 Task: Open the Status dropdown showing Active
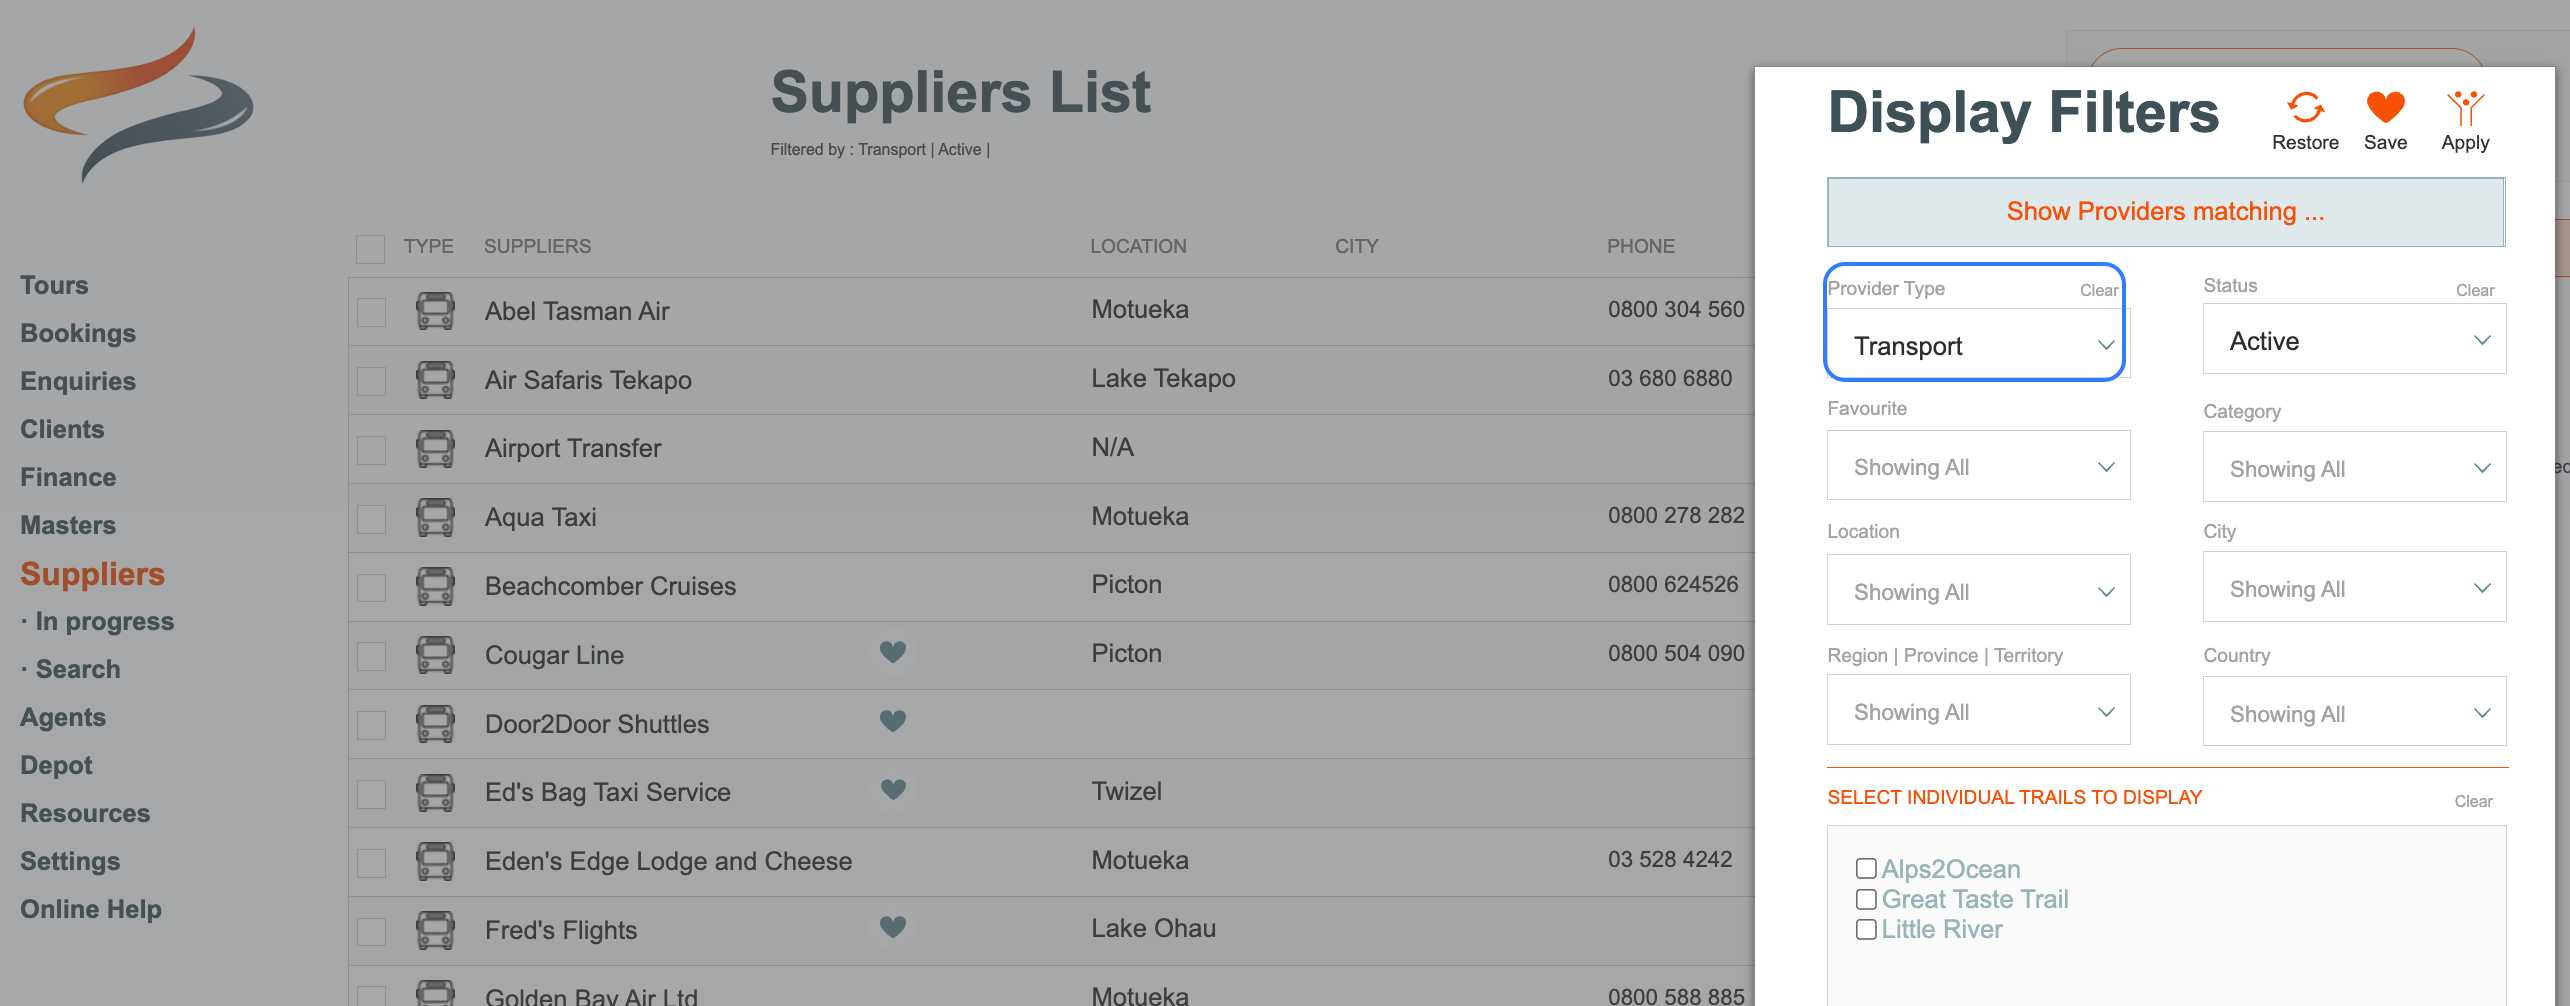2354,341
